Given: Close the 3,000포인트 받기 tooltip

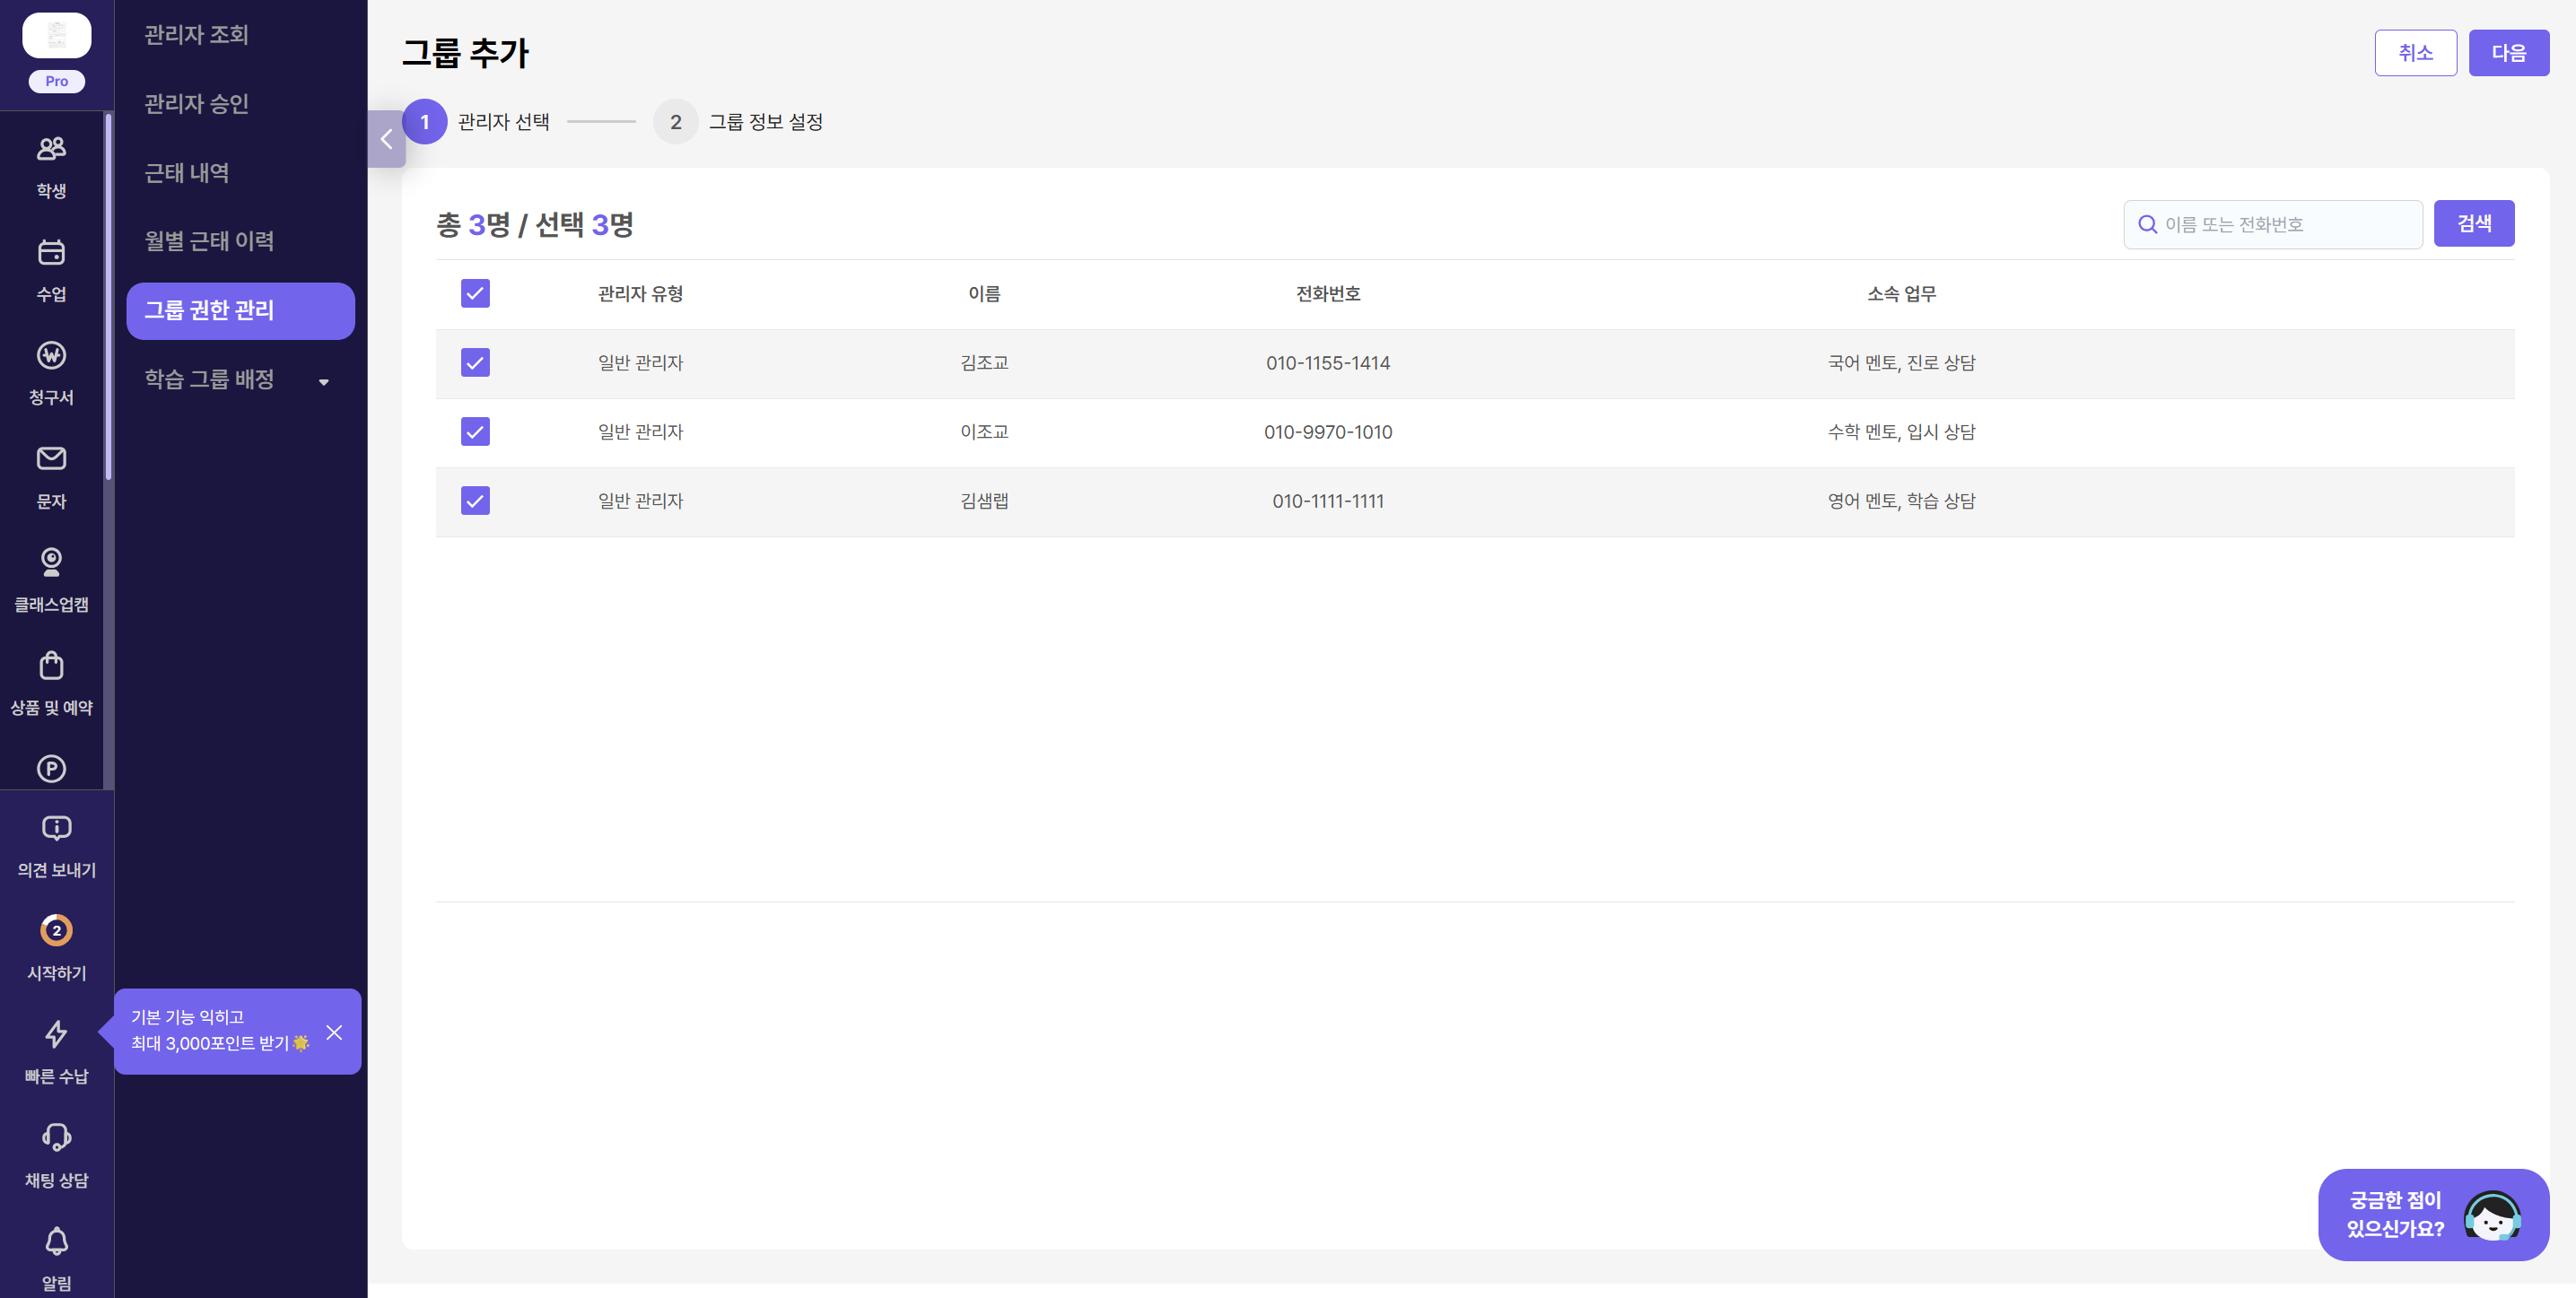Looking at the screenshot, I should (x=334, y=1032).
